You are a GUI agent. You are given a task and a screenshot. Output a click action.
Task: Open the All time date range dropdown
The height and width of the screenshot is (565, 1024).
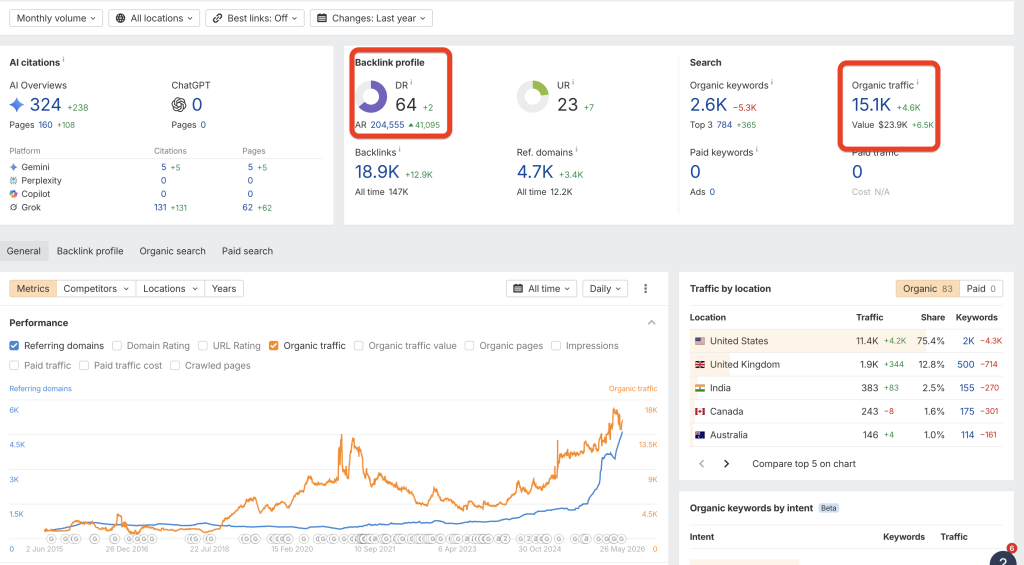[x=541, y=289]
